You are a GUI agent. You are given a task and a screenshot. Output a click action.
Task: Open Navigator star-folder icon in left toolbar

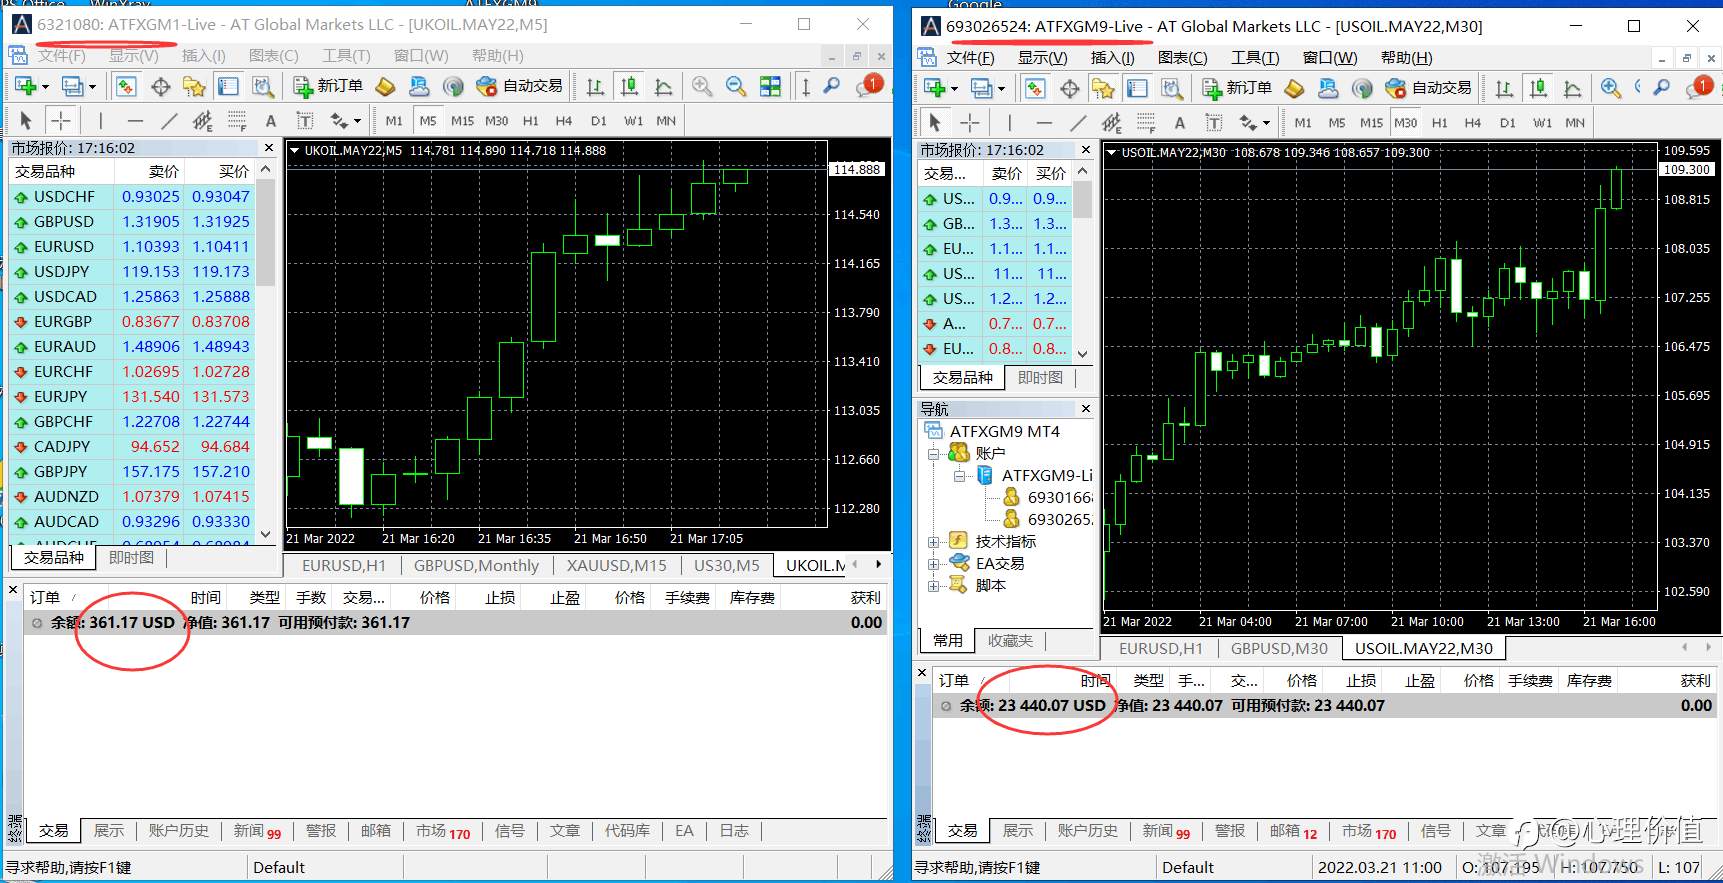click(x=194, y=86)
